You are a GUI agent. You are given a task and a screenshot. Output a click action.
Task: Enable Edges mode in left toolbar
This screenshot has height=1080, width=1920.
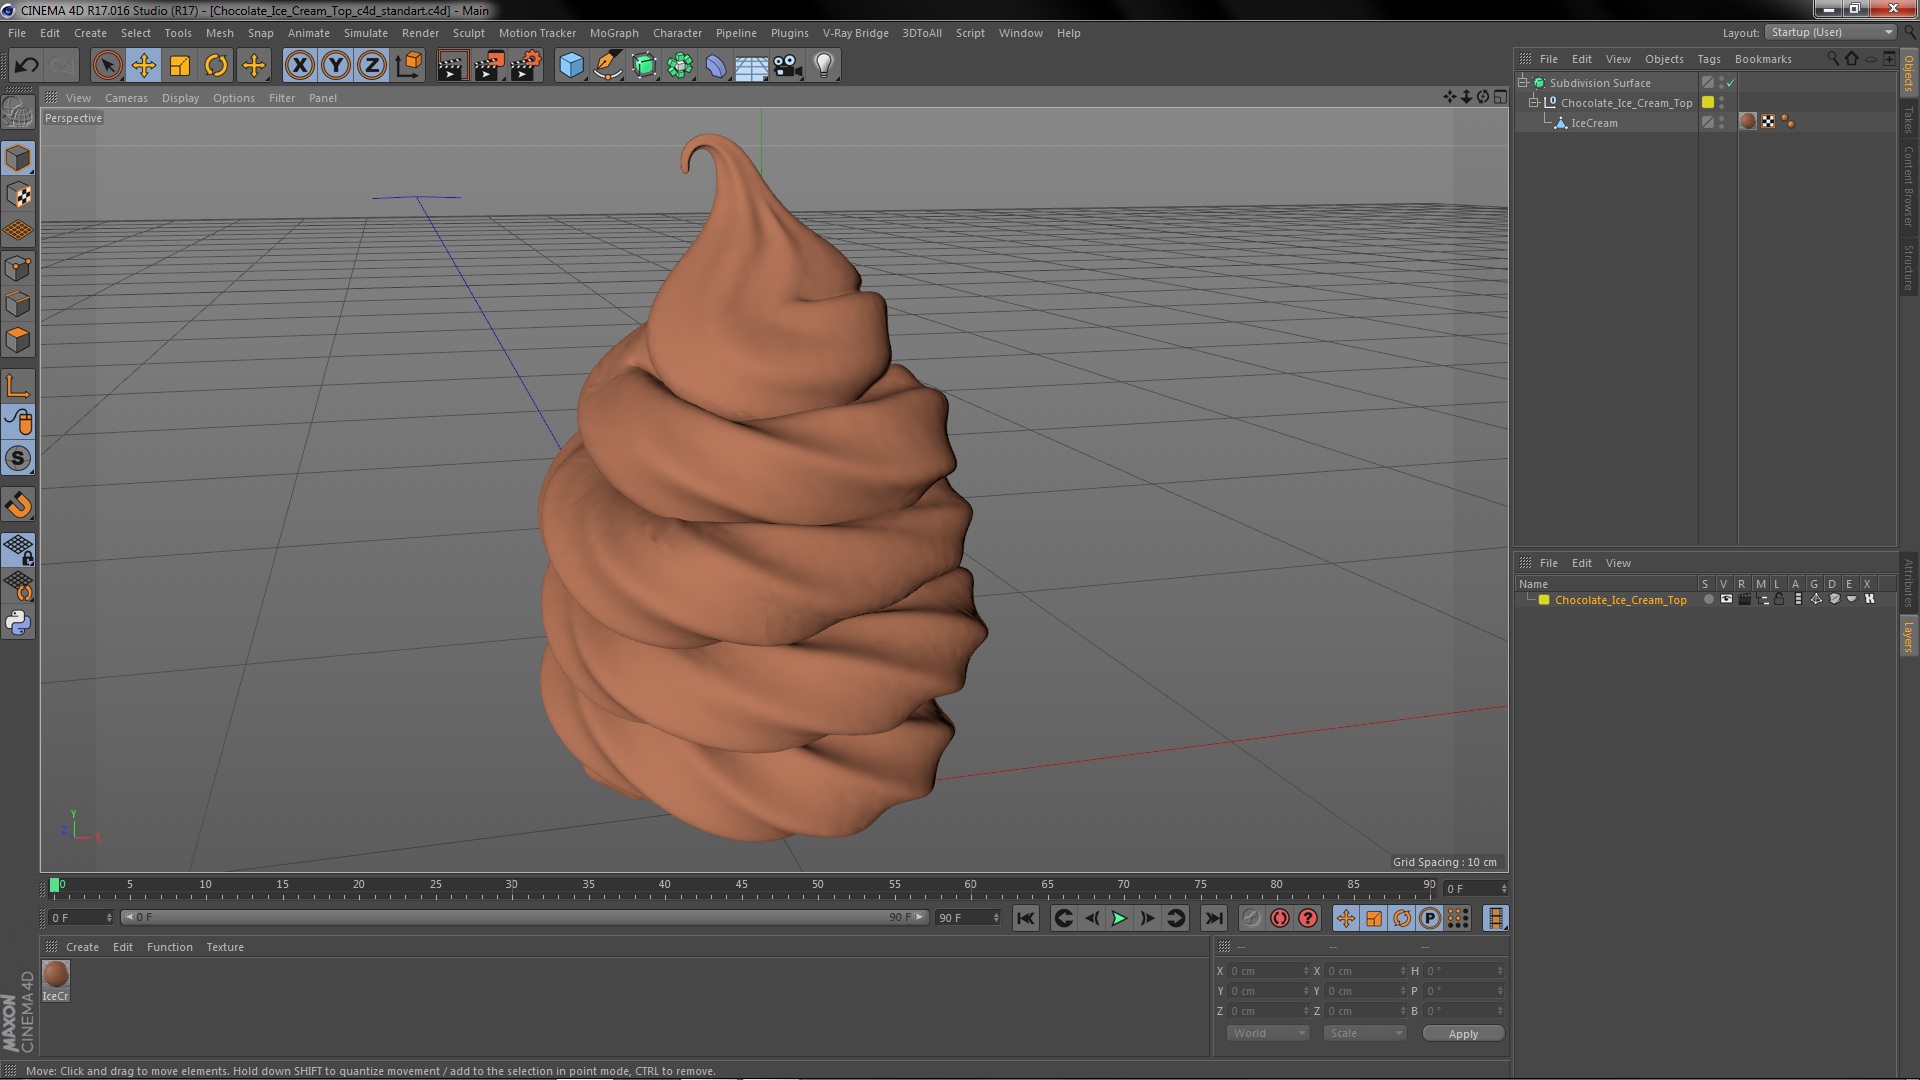coord(18,304)
